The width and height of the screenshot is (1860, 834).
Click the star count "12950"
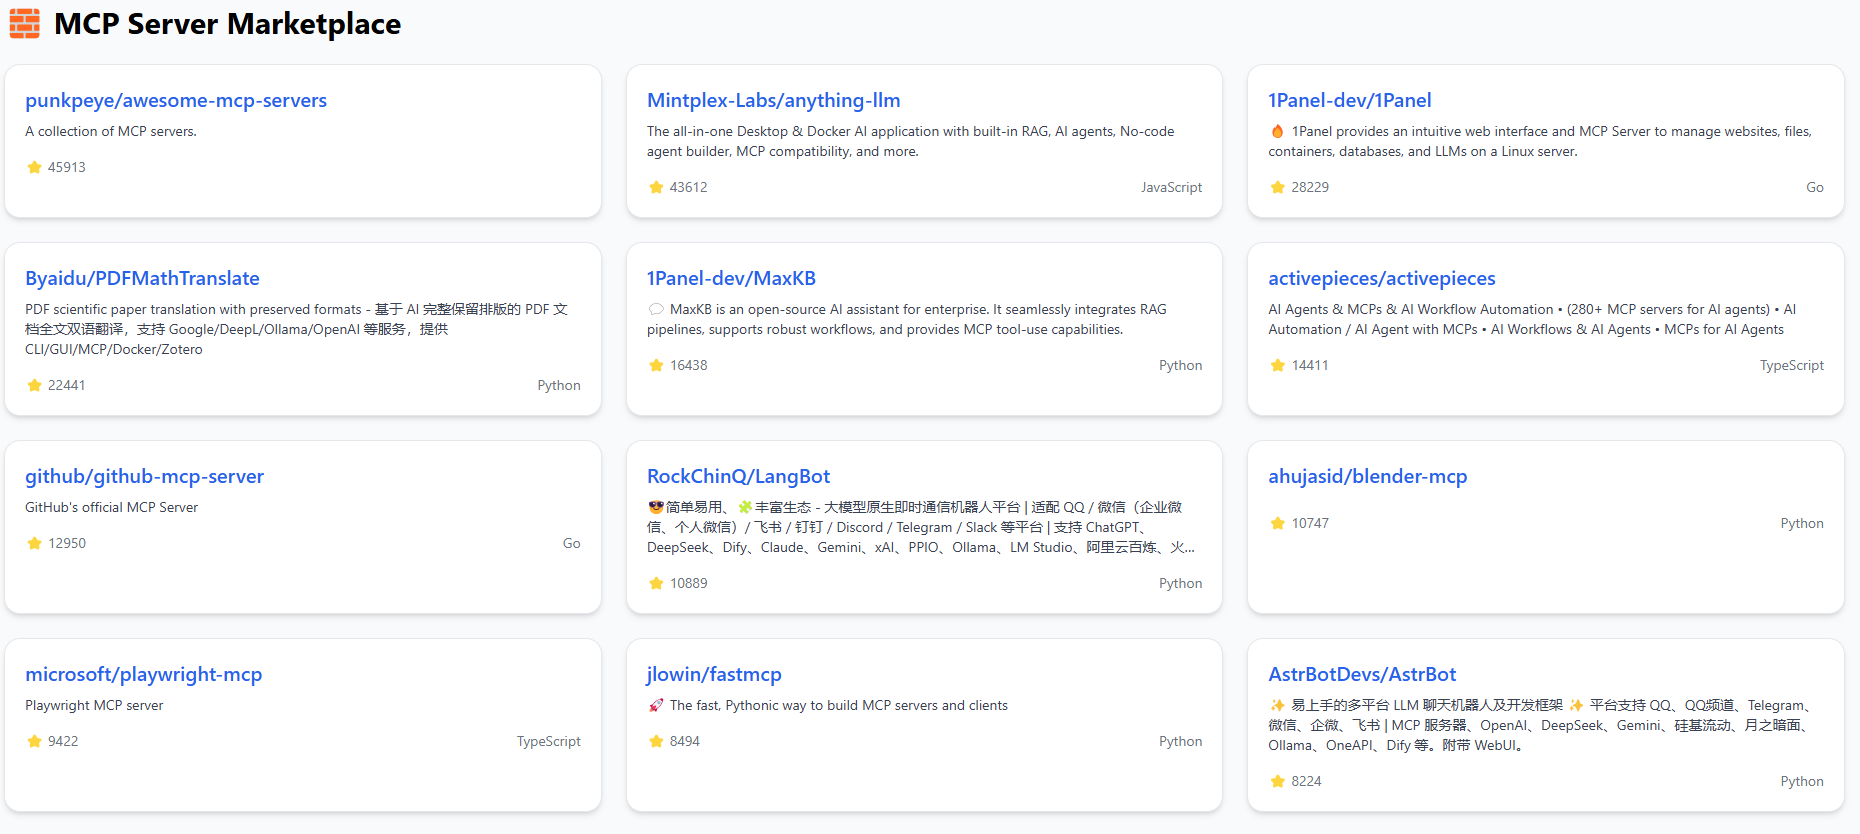[x=67, y=543]
